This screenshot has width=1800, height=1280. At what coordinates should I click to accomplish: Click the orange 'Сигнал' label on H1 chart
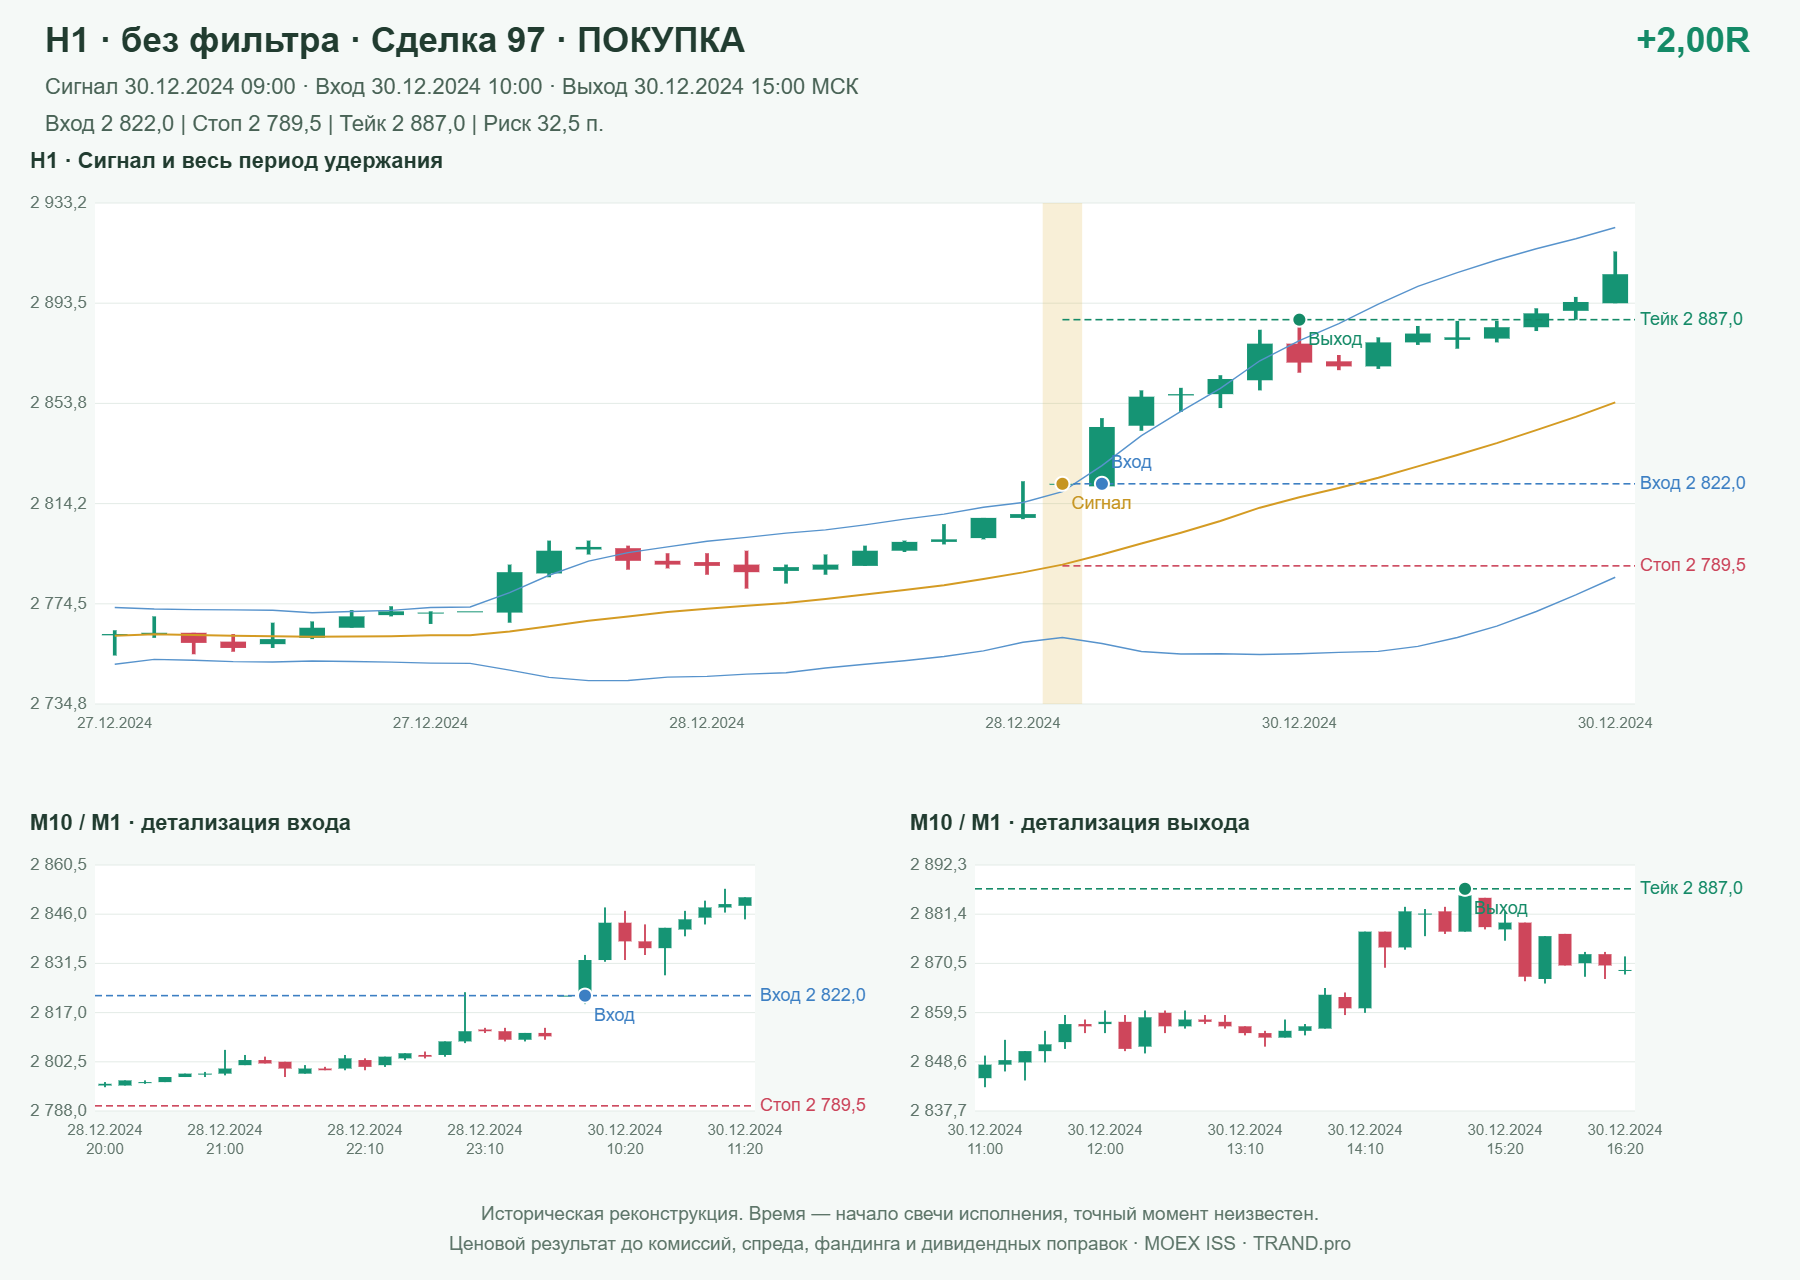click(1101, 503)
